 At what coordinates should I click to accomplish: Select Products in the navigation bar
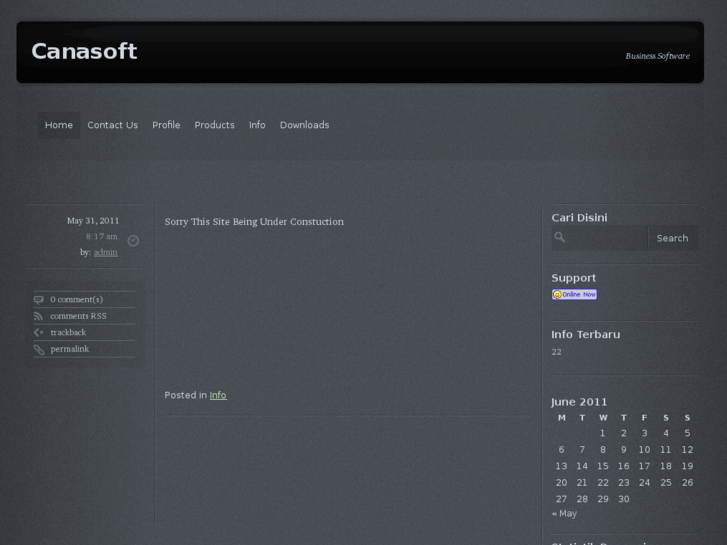pyautogui.click(x=214, y=125)
